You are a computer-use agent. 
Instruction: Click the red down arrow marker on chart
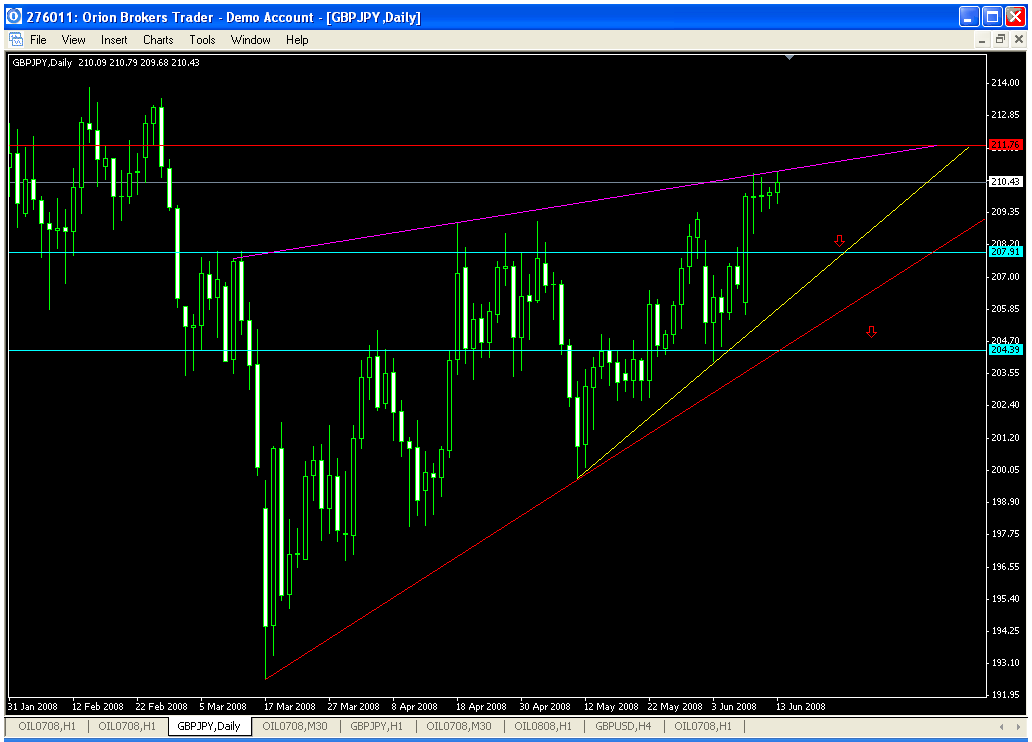point(871,332)
